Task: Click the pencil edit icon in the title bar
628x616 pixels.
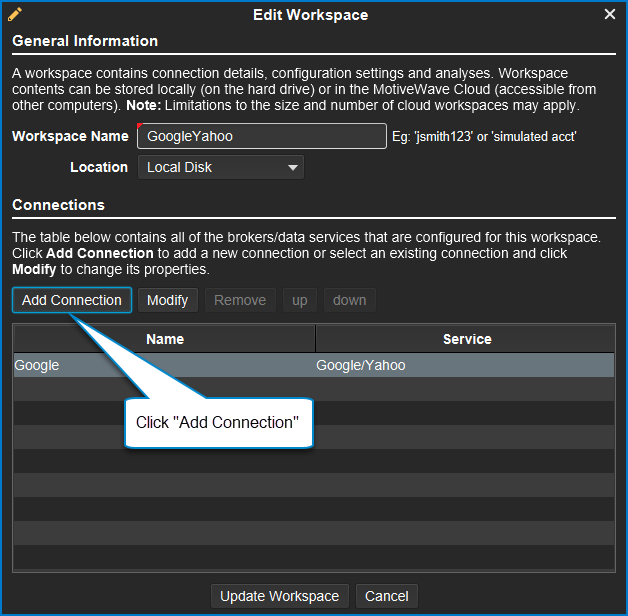Action: [15, 14]
